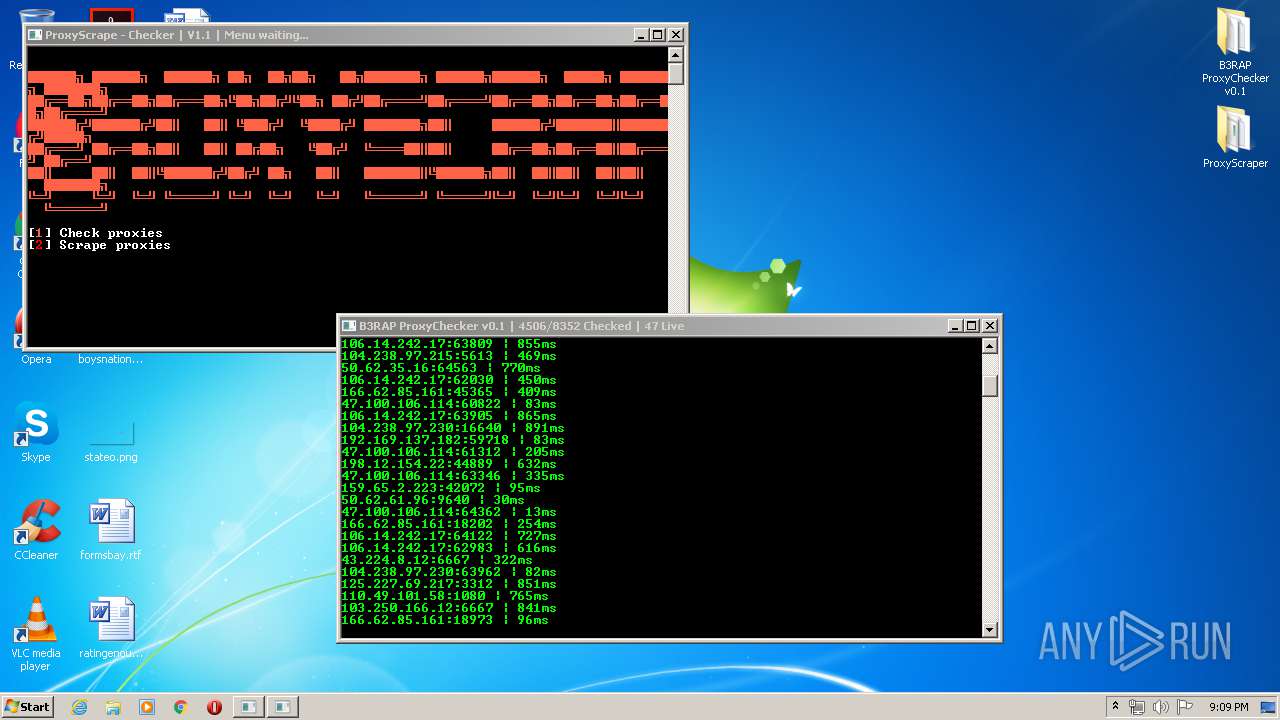Viewport: 1280px width, 720px height.
Task: Switch to second console window taskbar button
Action: (282, 707)
